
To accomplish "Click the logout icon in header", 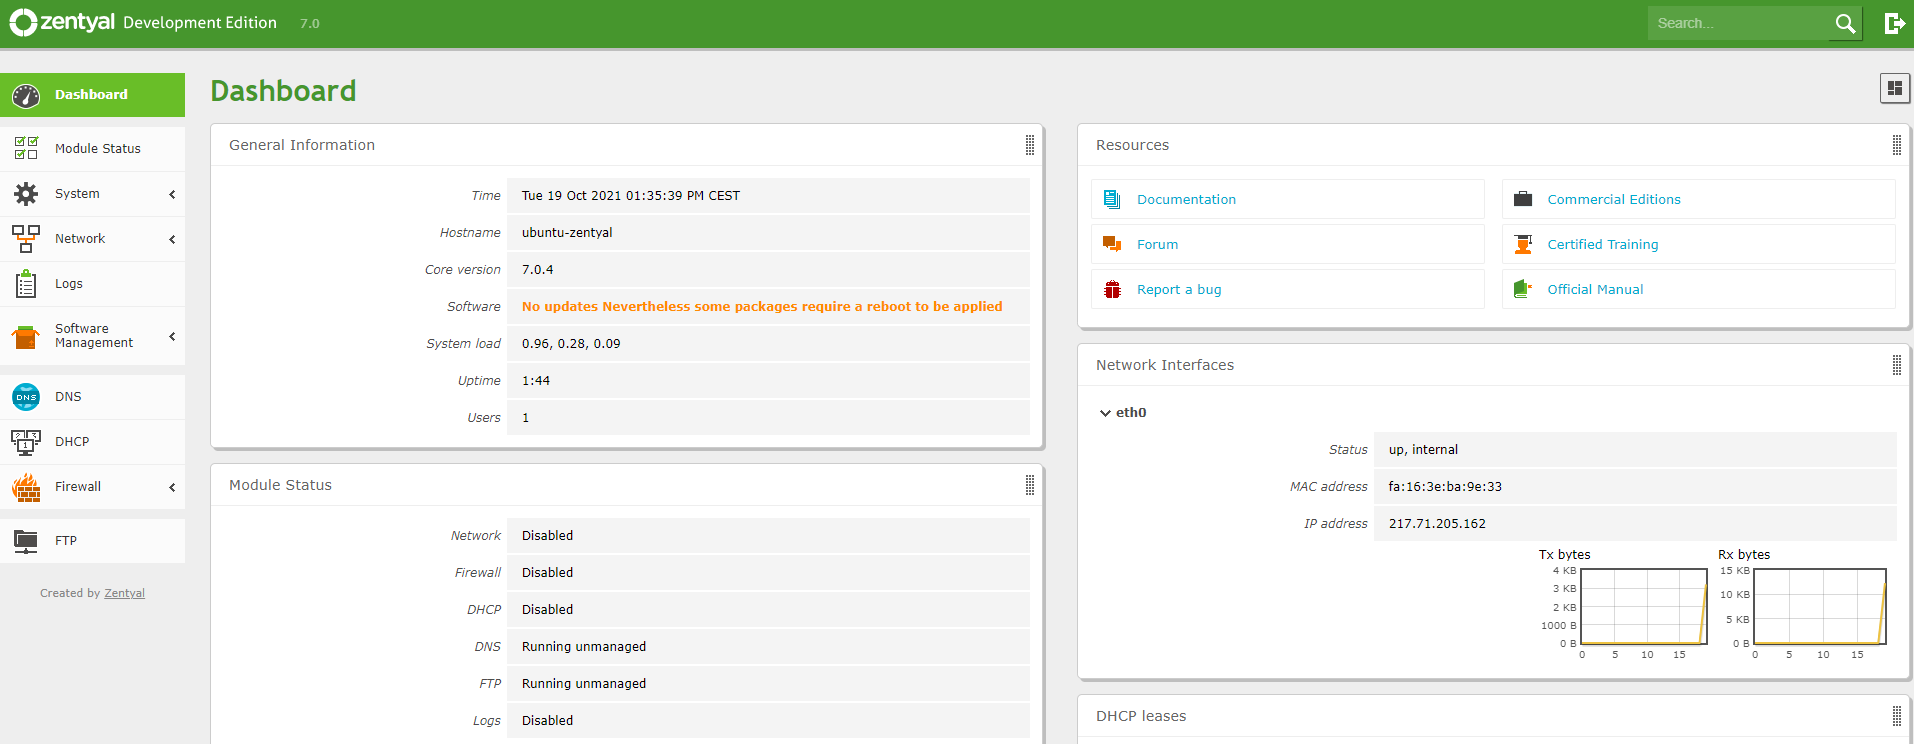I will (x=1894, y=23).
